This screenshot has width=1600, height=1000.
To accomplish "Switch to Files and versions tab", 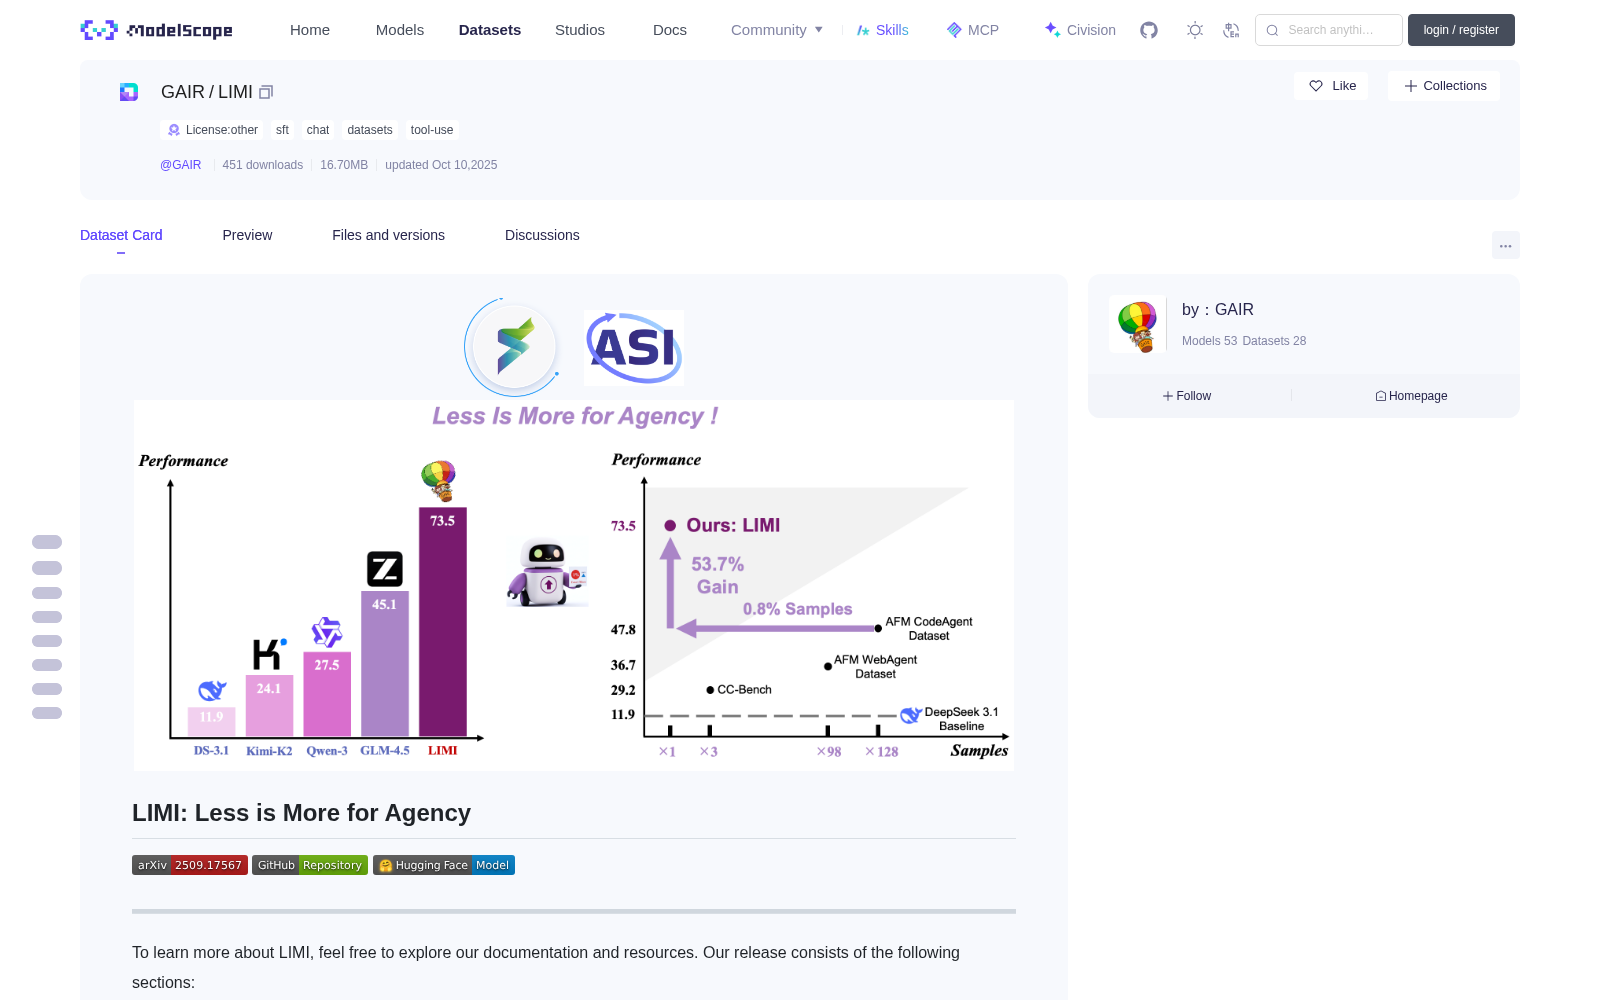I will pyautogui.click(x=388, y=235).
